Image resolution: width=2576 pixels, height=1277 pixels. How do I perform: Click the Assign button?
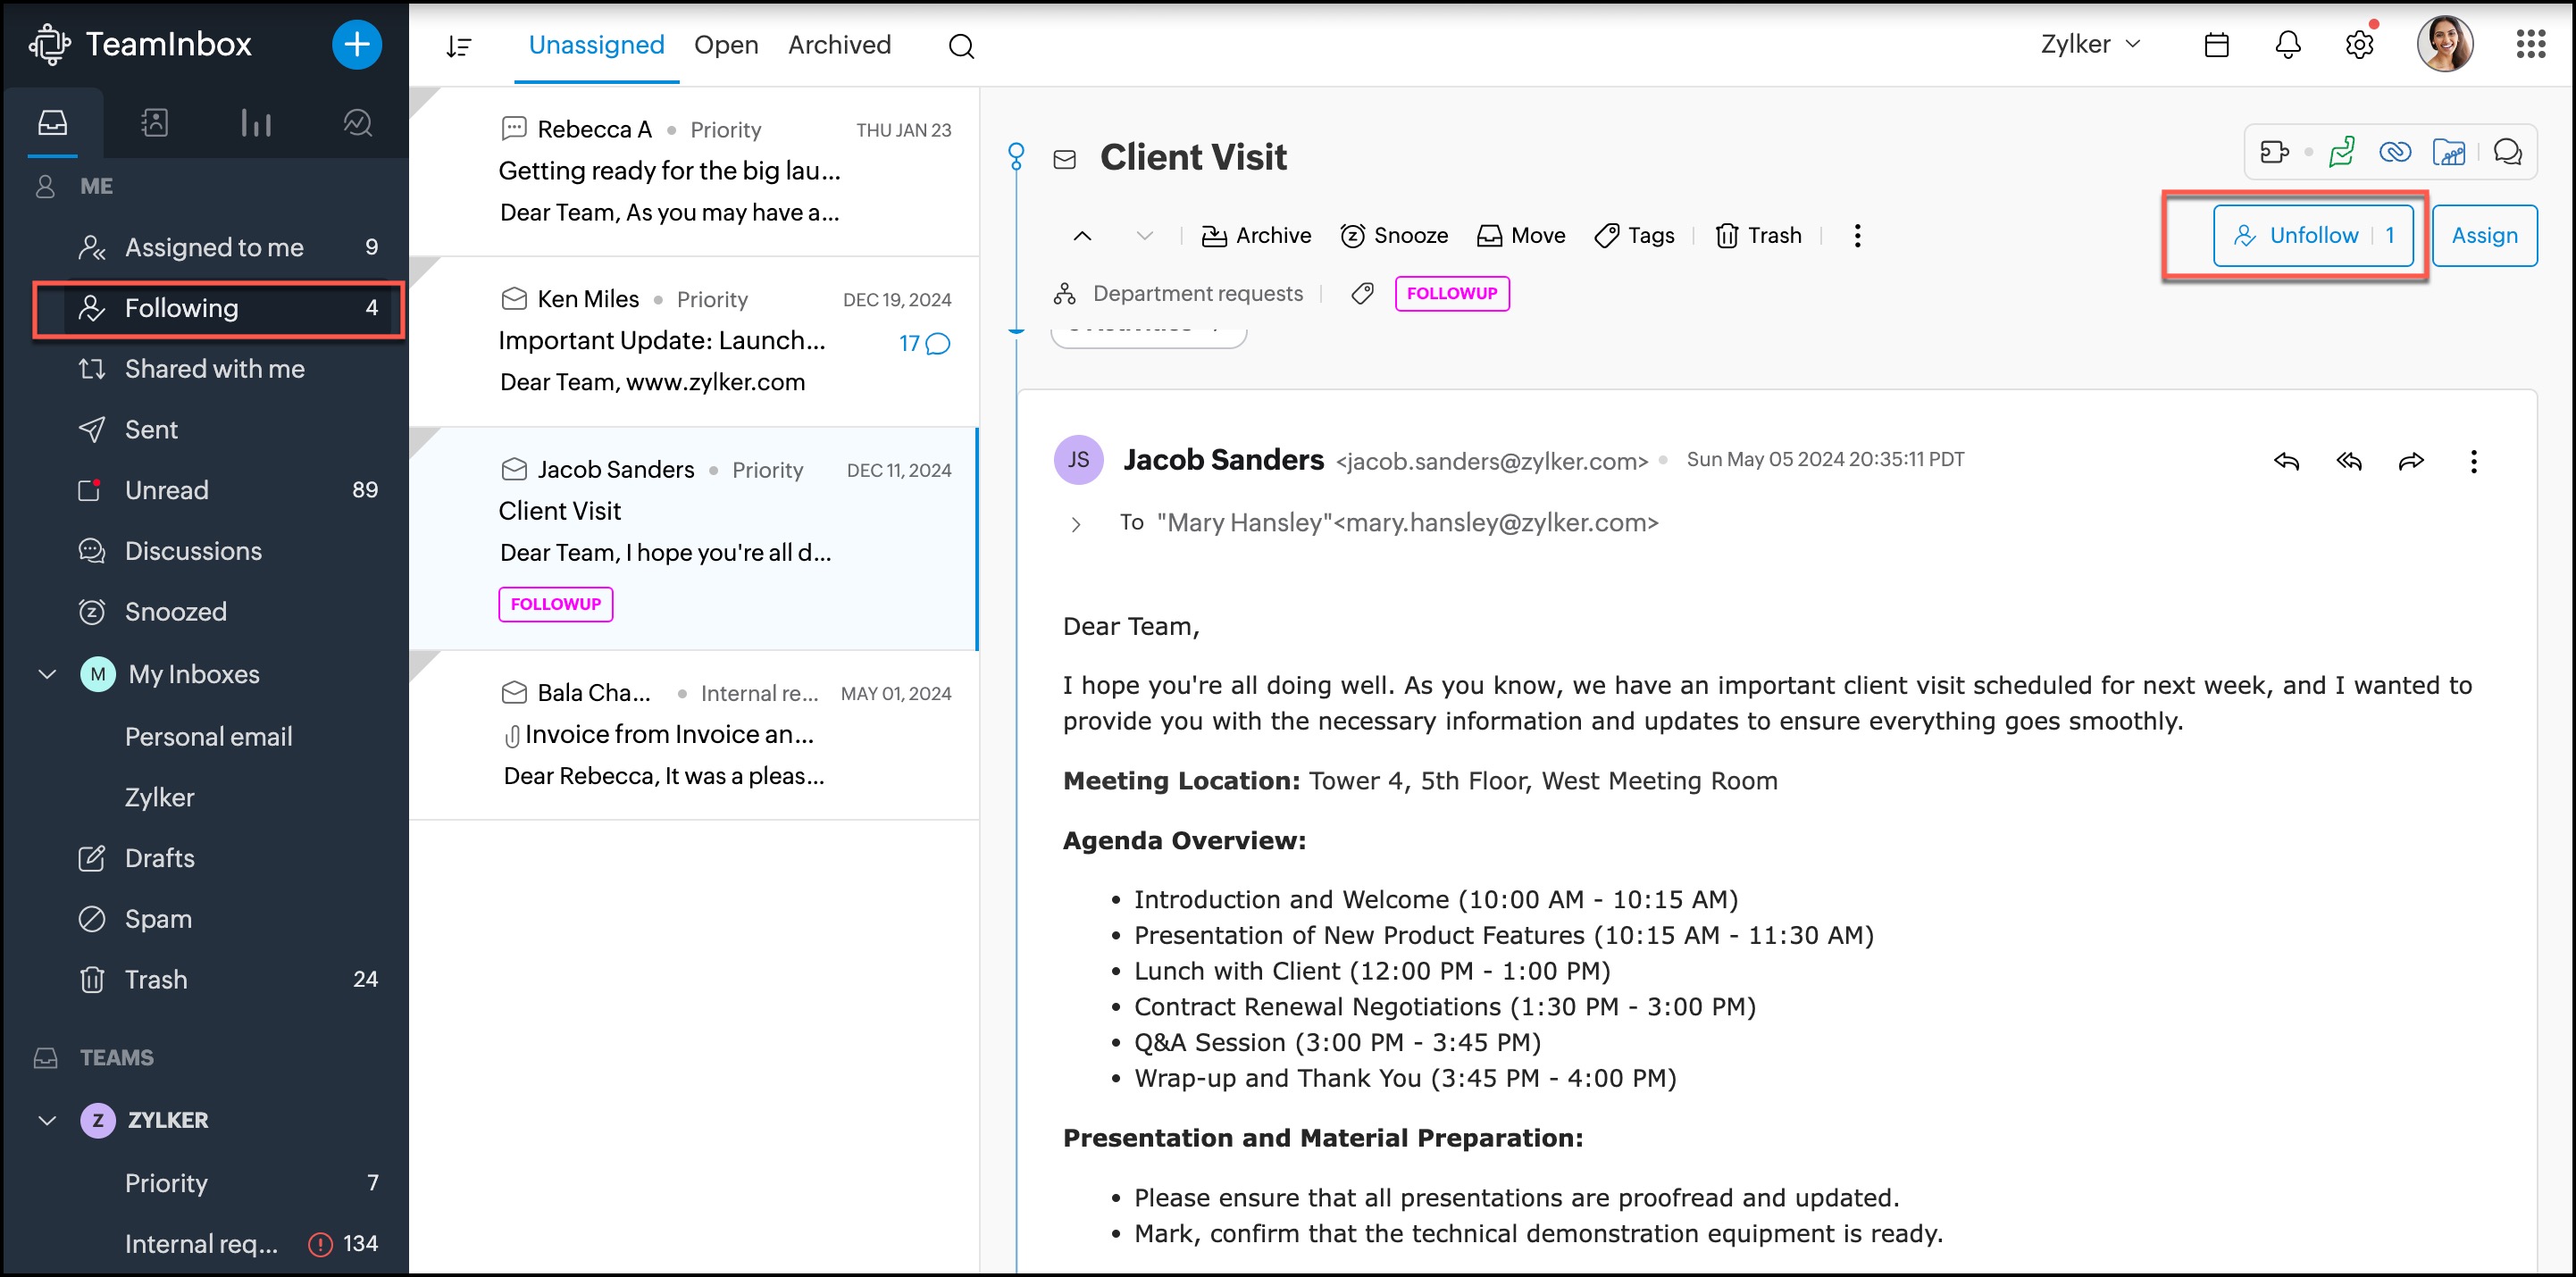2484,235
